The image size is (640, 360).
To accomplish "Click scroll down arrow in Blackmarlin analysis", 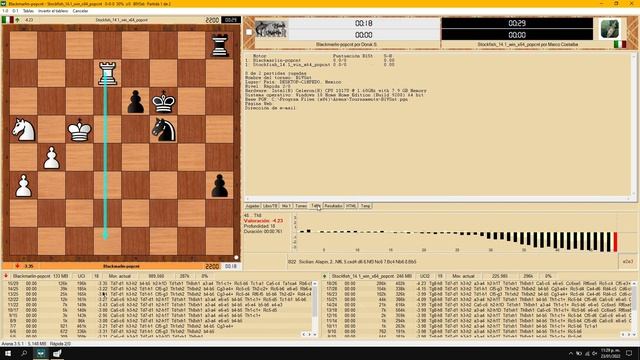I will click(x=315, y=334).
